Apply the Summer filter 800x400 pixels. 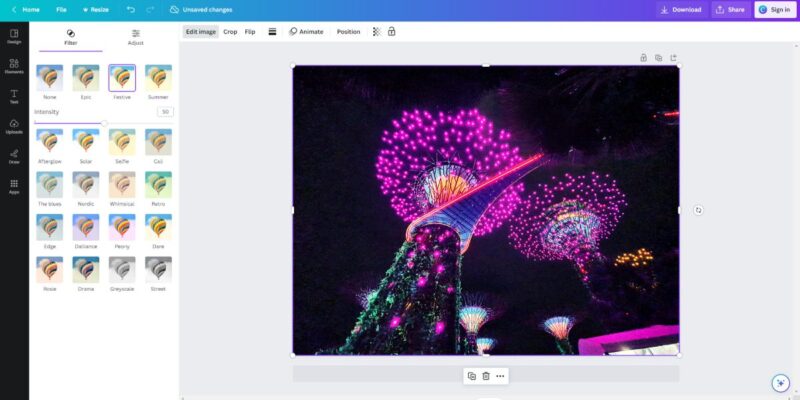158,78
